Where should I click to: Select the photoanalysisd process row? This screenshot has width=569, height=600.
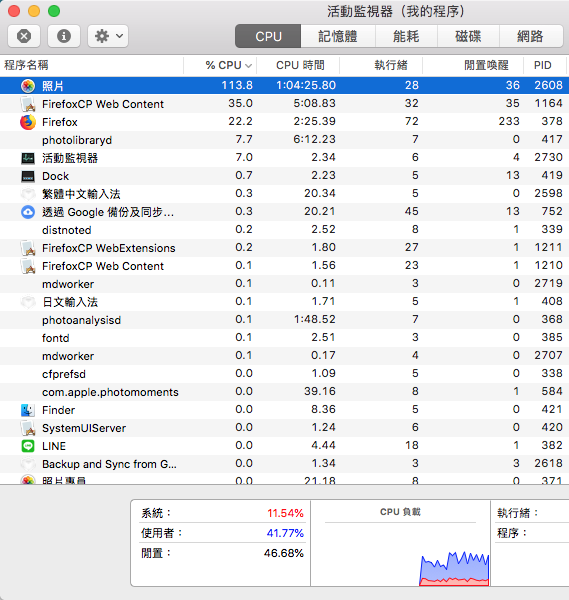point(284,320)
